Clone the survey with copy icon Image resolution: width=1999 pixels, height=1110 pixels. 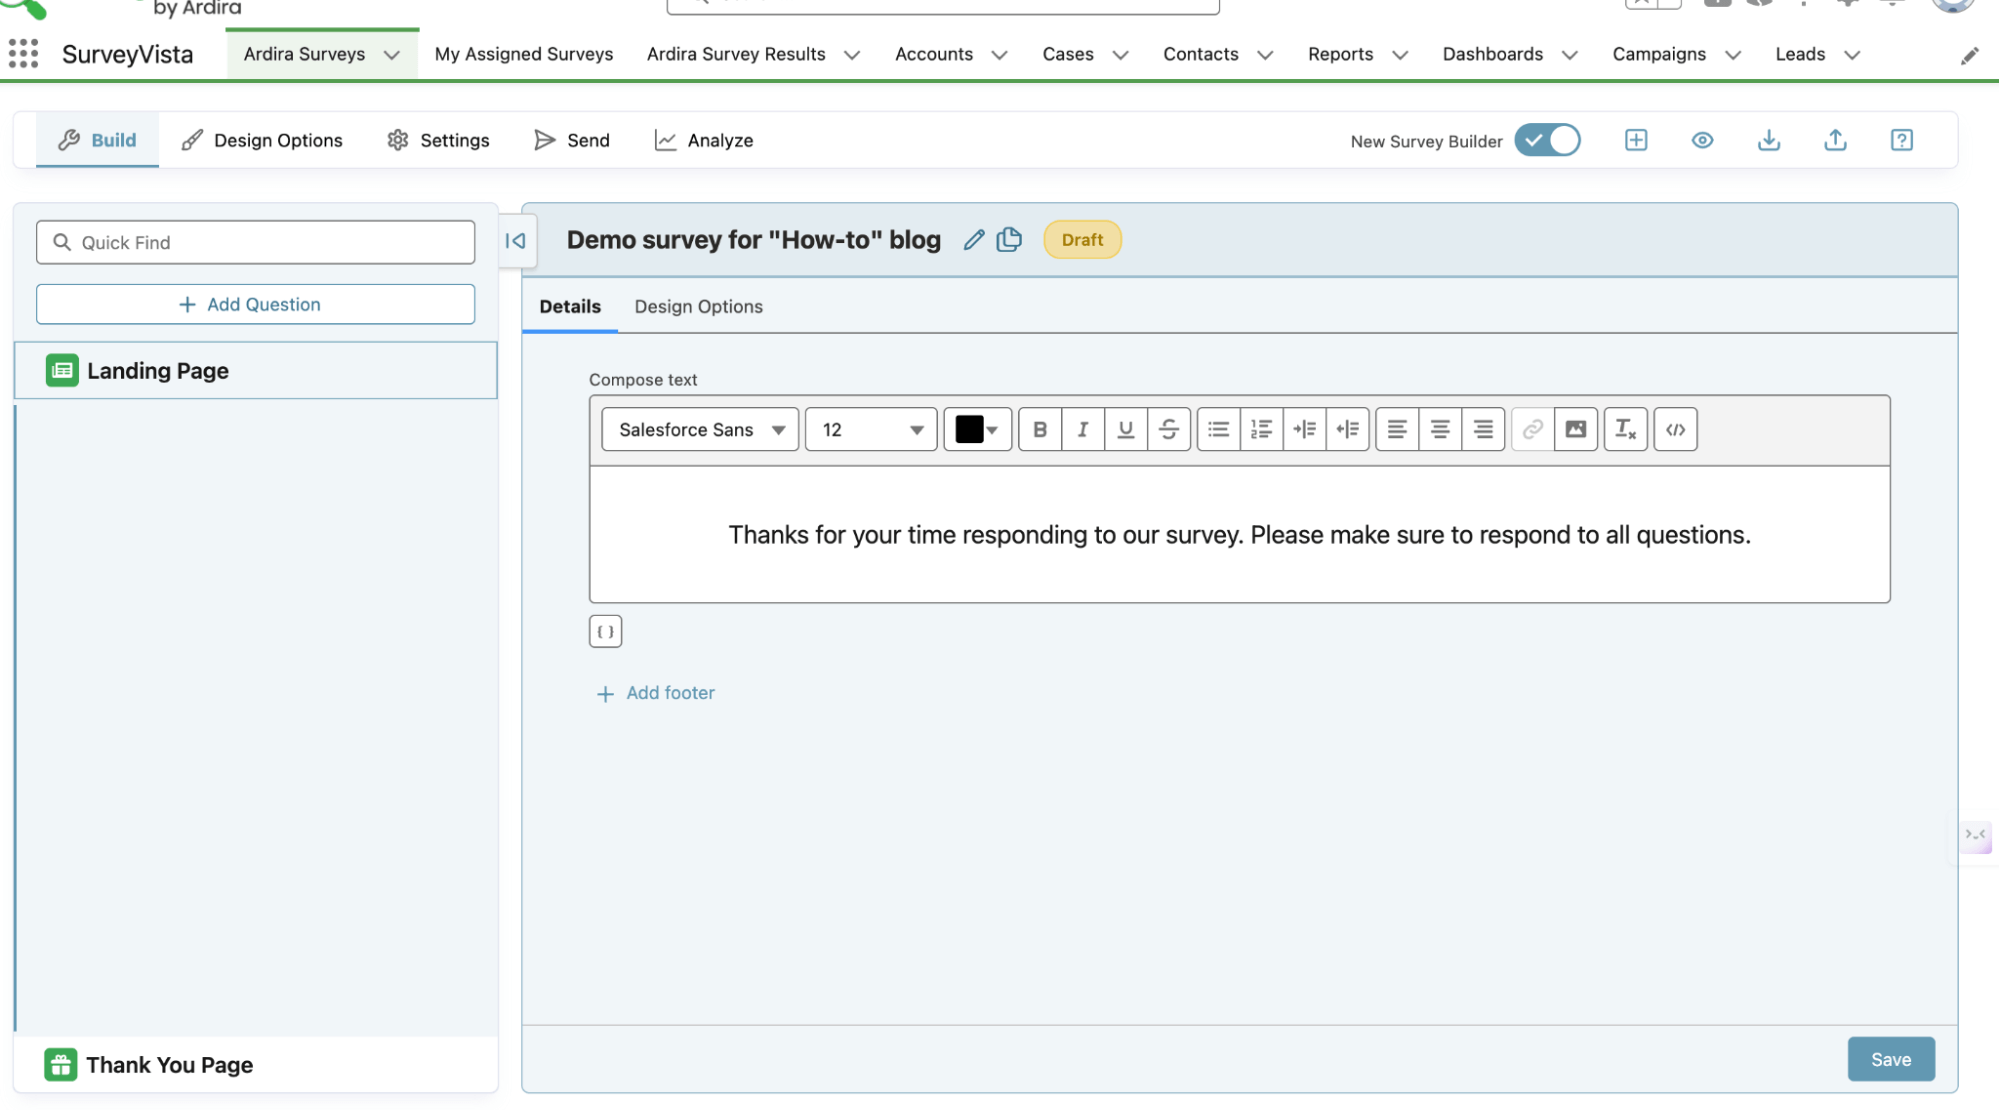[x=1009, y=240]
